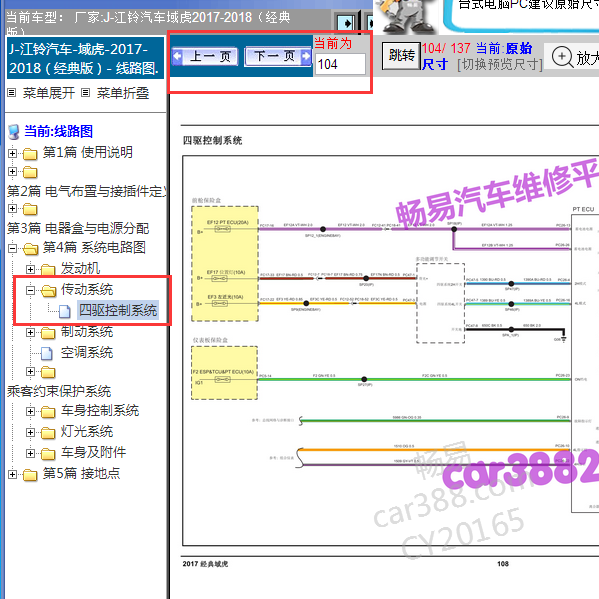Click the folder icon of 第4篇 系统电路图
The height and width of the screenshot is (599, 599).
tap(30, 249)
